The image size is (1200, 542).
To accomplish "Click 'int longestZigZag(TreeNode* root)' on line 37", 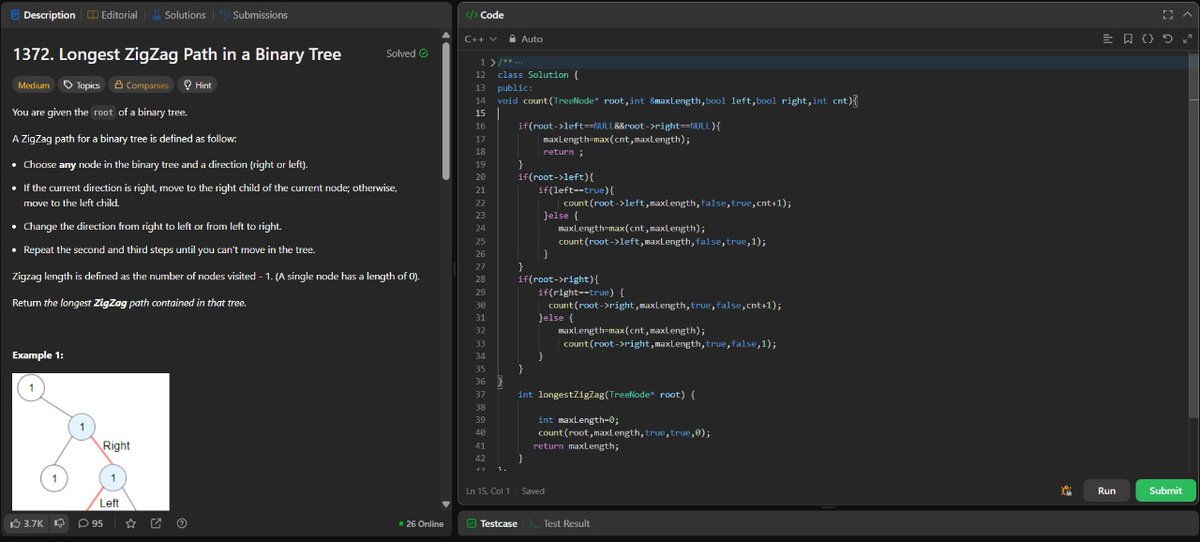I will coord(606,395).
